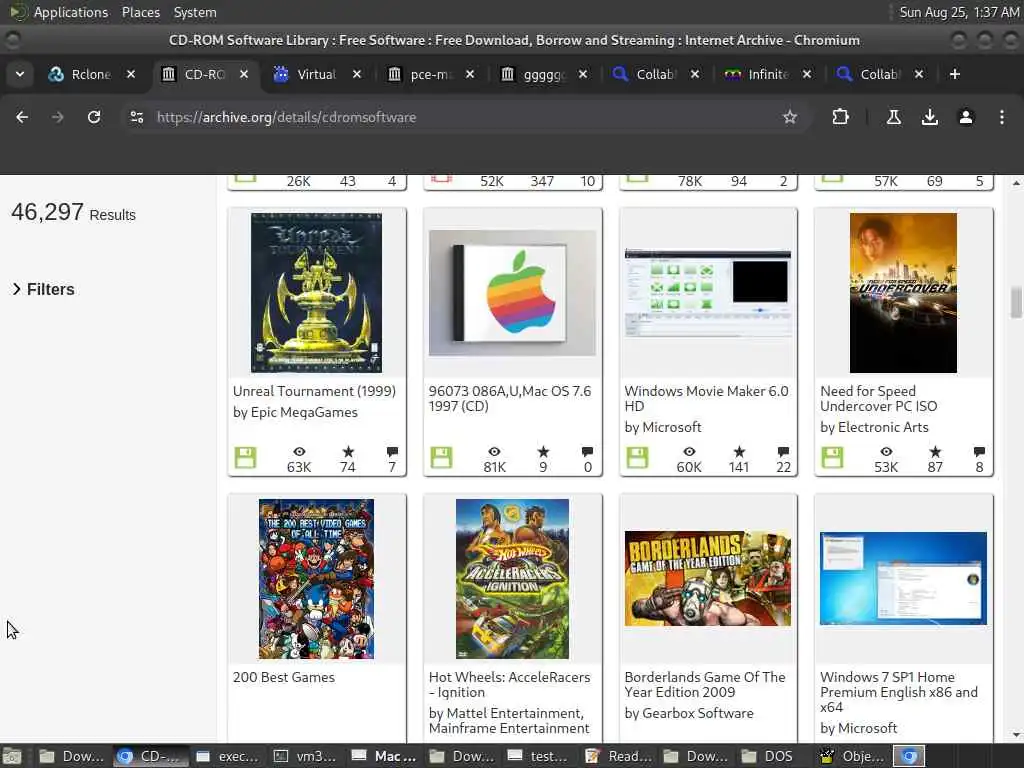Click software floppy icon on Unreal Tournament card
1024x768 pixels.
246,458
